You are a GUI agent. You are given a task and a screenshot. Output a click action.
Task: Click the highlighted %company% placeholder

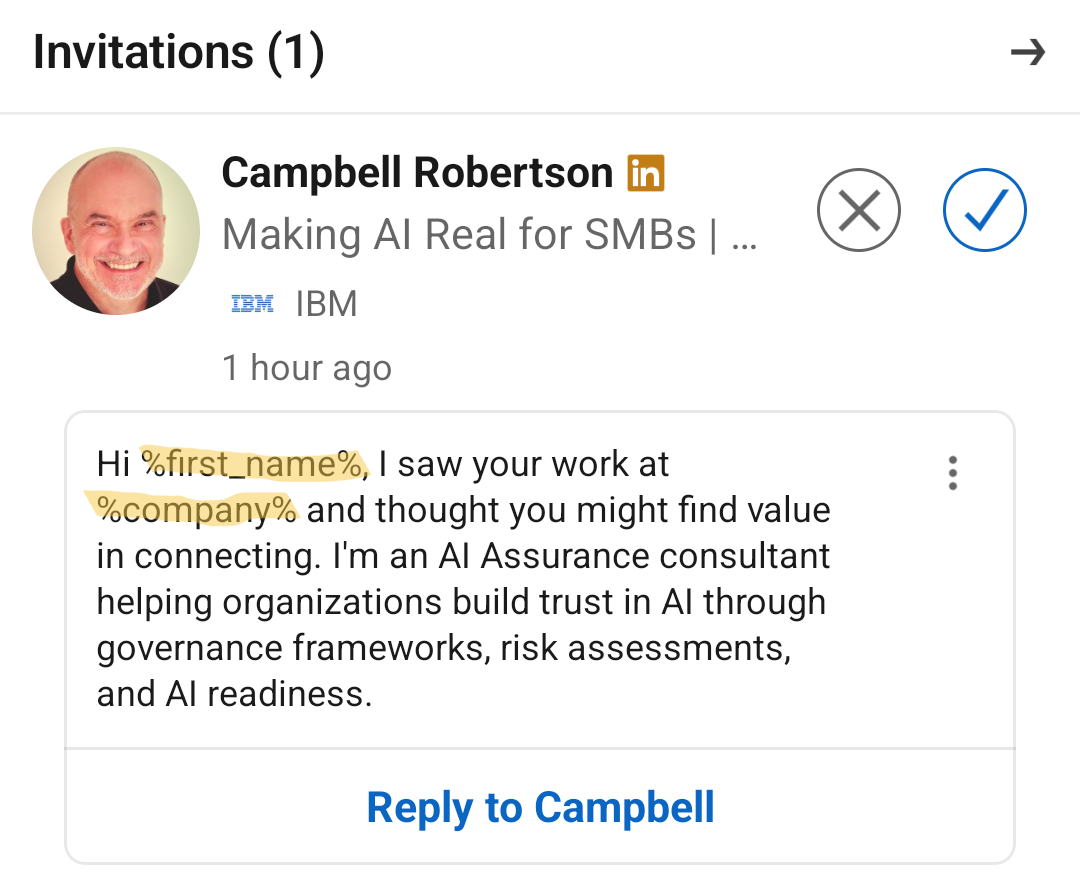(197, 511)
